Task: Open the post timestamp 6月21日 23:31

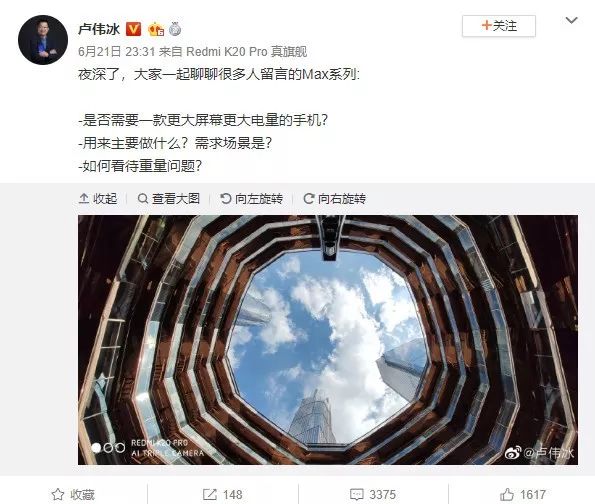Action: click(x=116, y=52)
